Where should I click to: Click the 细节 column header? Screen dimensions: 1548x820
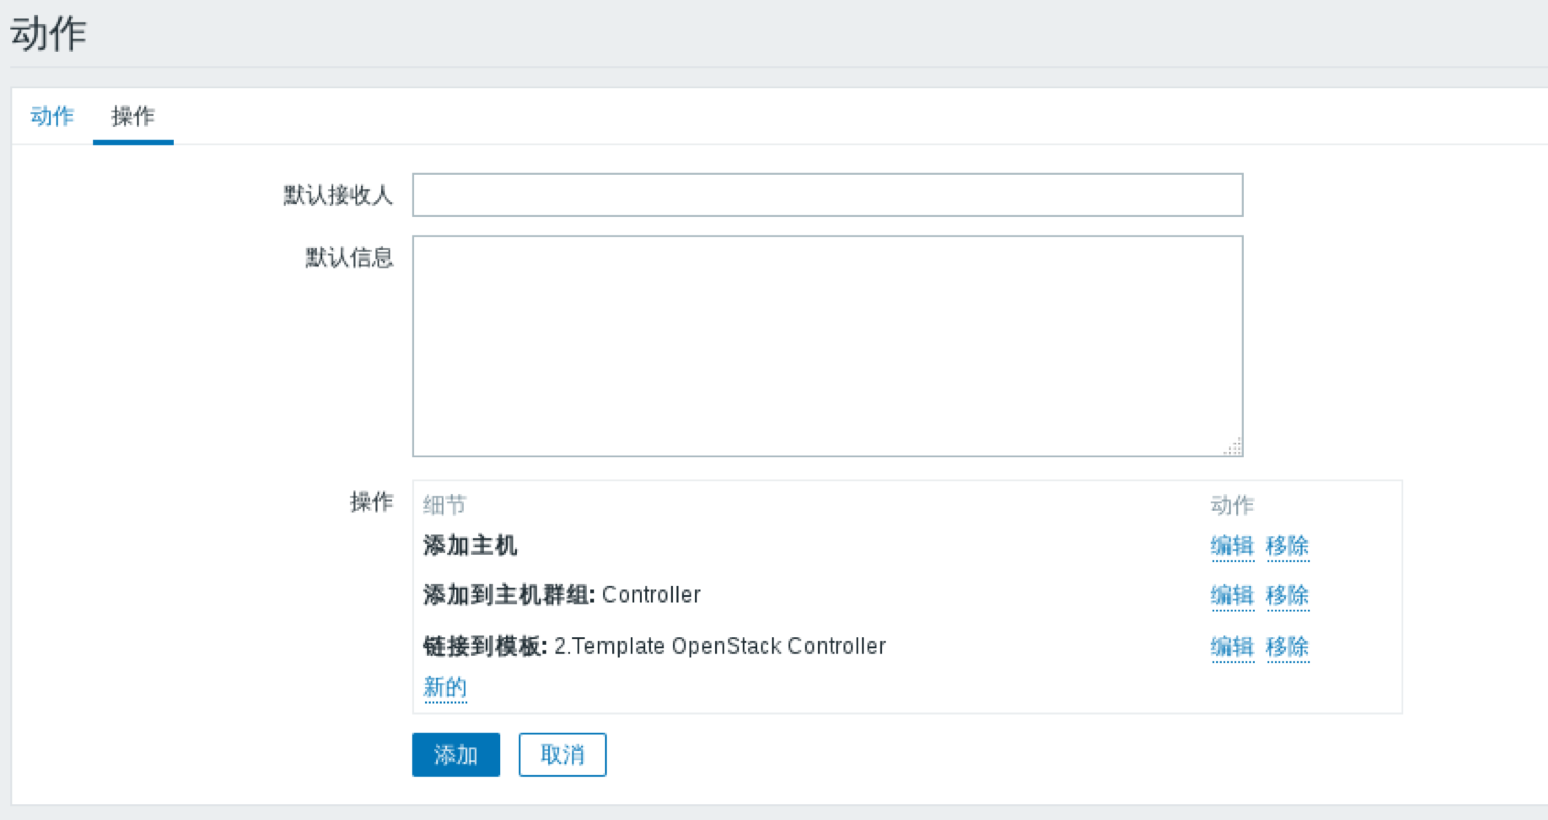(445, 505)
